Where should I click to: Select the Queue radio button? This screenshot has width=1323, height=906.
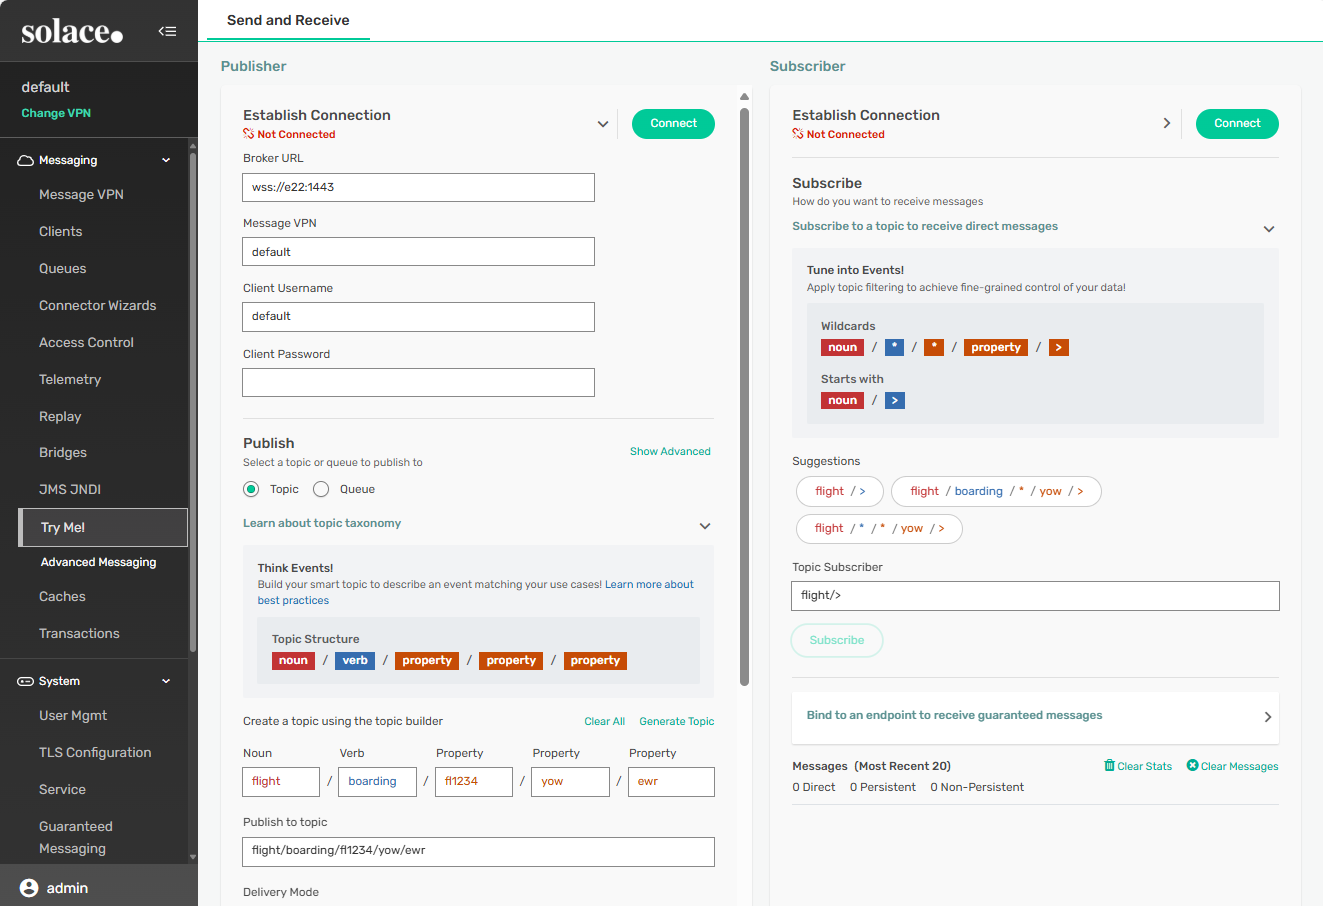pos(321,489)
